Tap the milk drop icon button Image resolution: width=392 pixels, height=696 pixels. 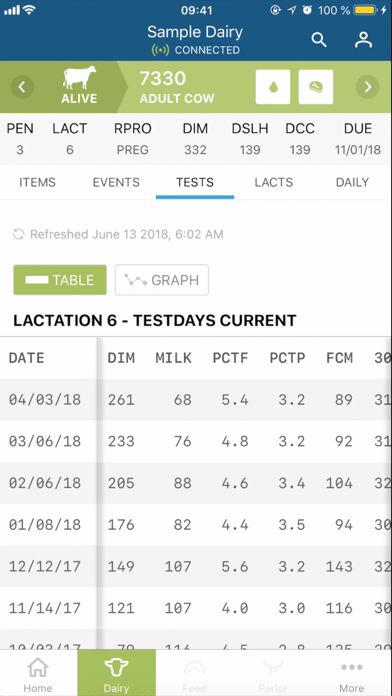pyautogui.click(x=273, y=87)
